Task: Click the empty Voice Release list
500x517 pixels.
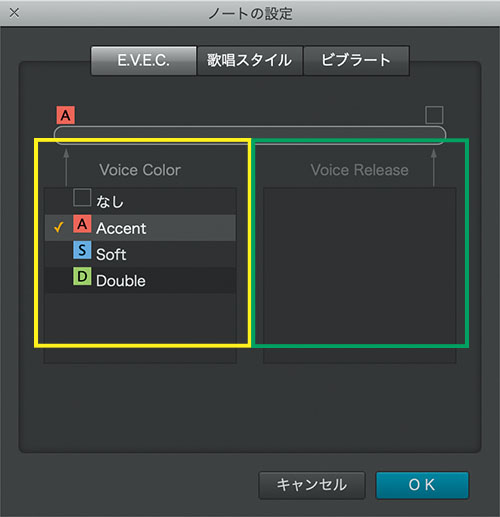Action: click(359, 275)
